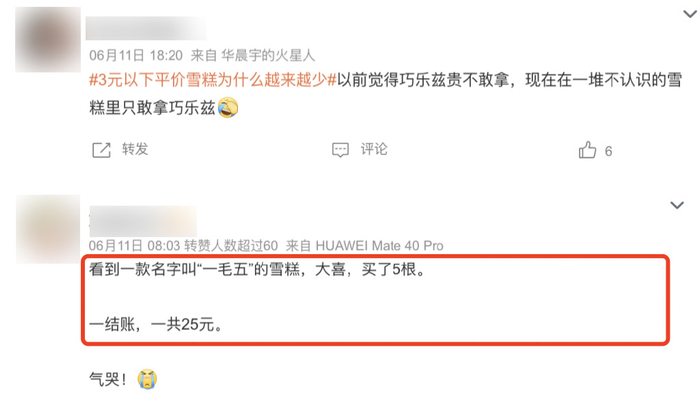Click the 评论 label
This screenshot has width=700, height=397.
point(374,149)
